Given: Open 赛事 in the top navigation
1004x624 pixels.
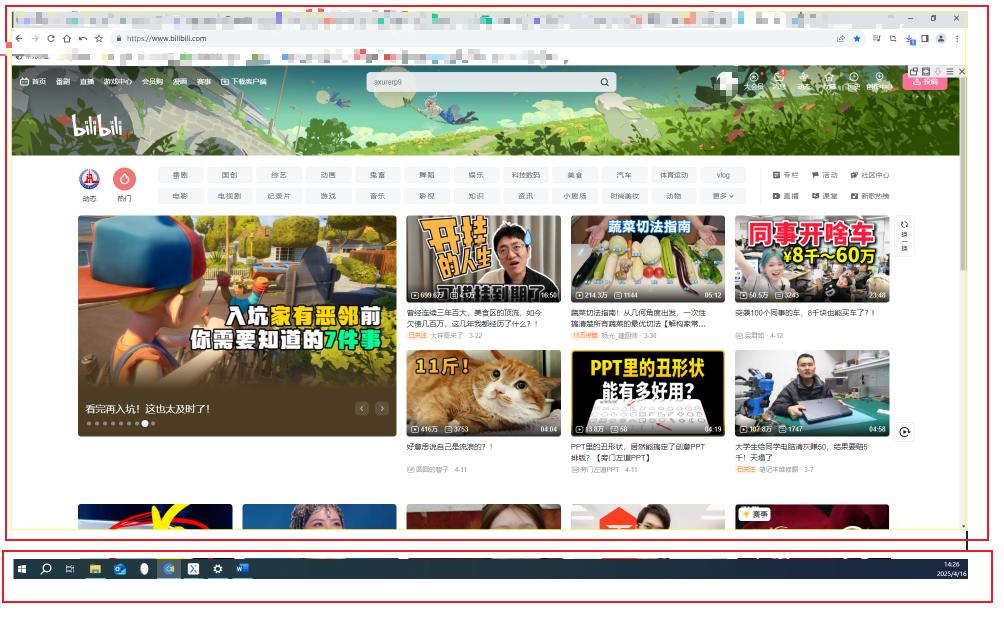Looking at the screenshot, I should point(204,82).
